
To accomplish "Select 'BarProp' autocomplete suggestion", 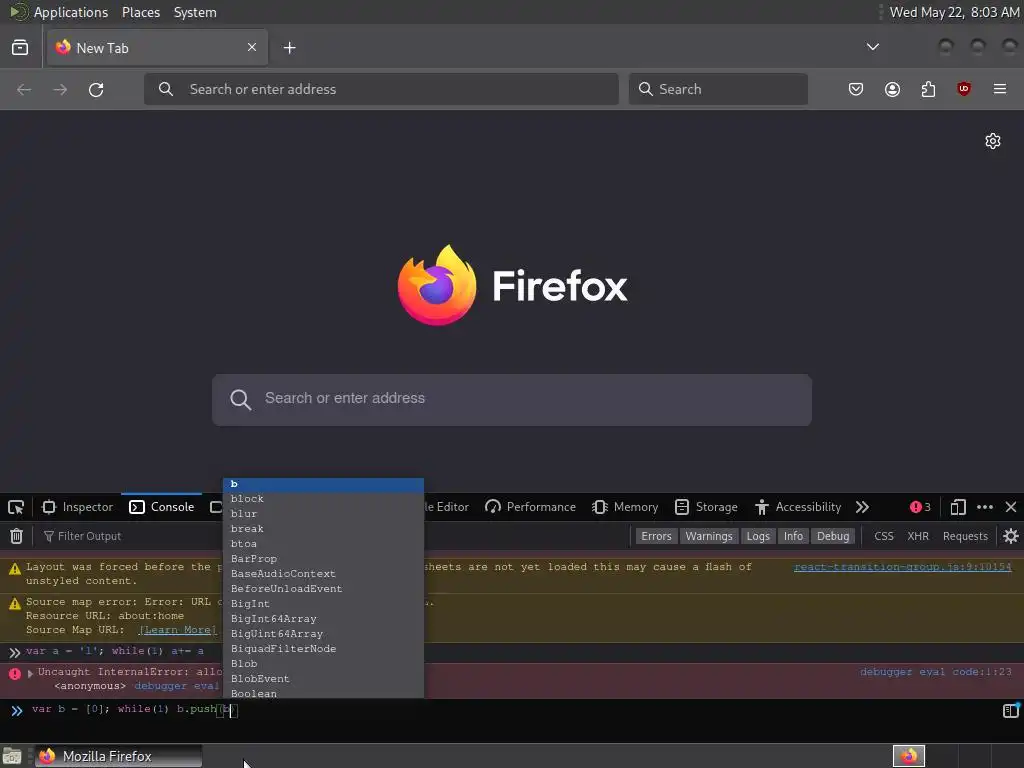I will (x=323, y=559).
